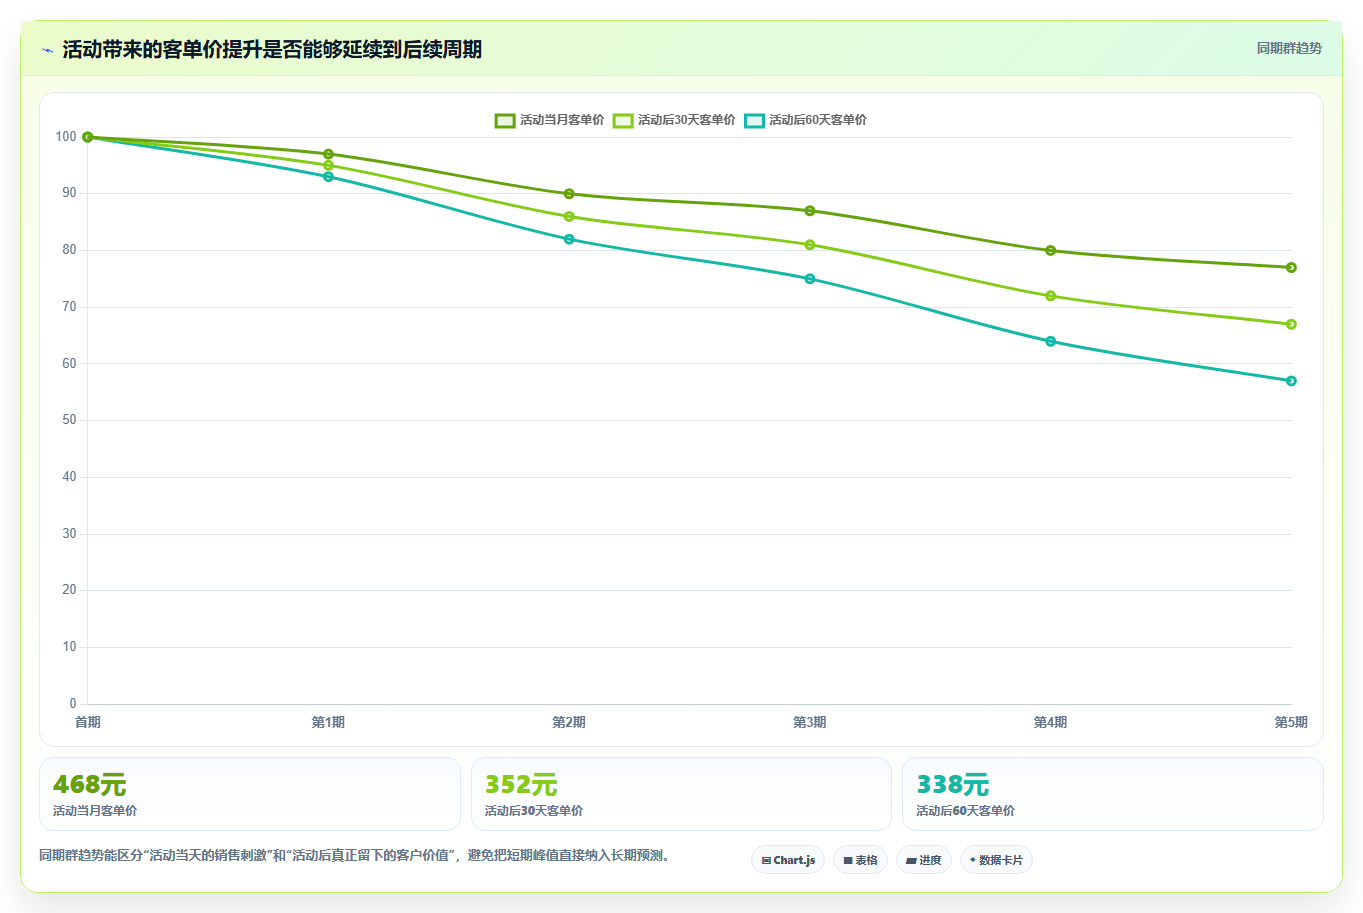The width and height of the screenshot is (1363, 913).
Task: Click the 活动后60天客单价 data point at 第4期
Action: 1050,341
